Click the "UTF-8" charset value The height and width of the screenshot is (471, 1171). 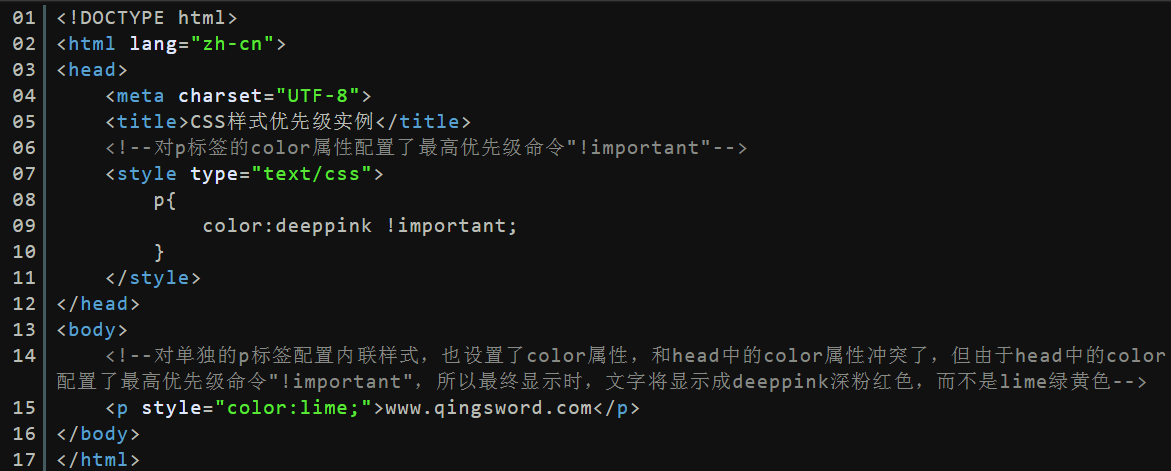point(318,96)
